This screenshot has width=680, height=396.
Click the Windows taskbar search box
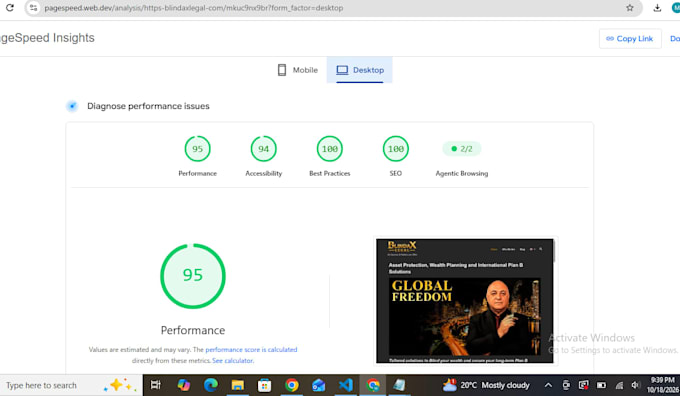pyautogui.click(x=71, y=385)
